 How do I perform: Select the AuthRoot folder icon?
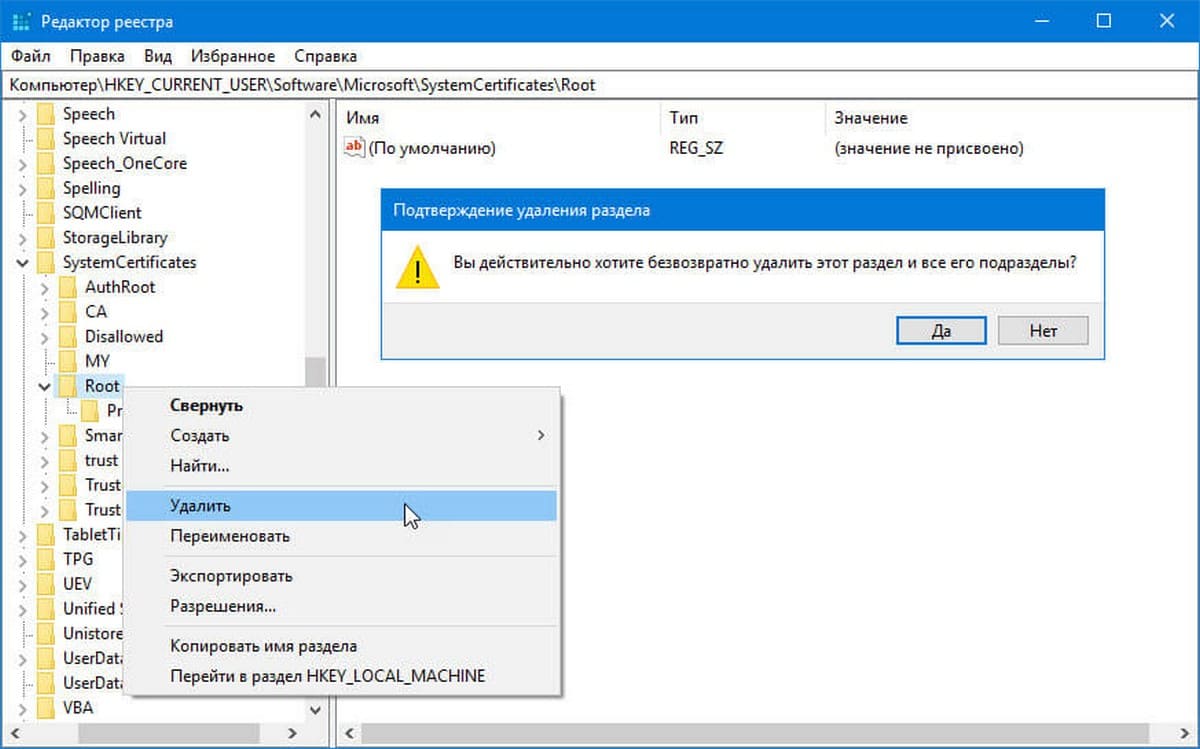[68, 287]
